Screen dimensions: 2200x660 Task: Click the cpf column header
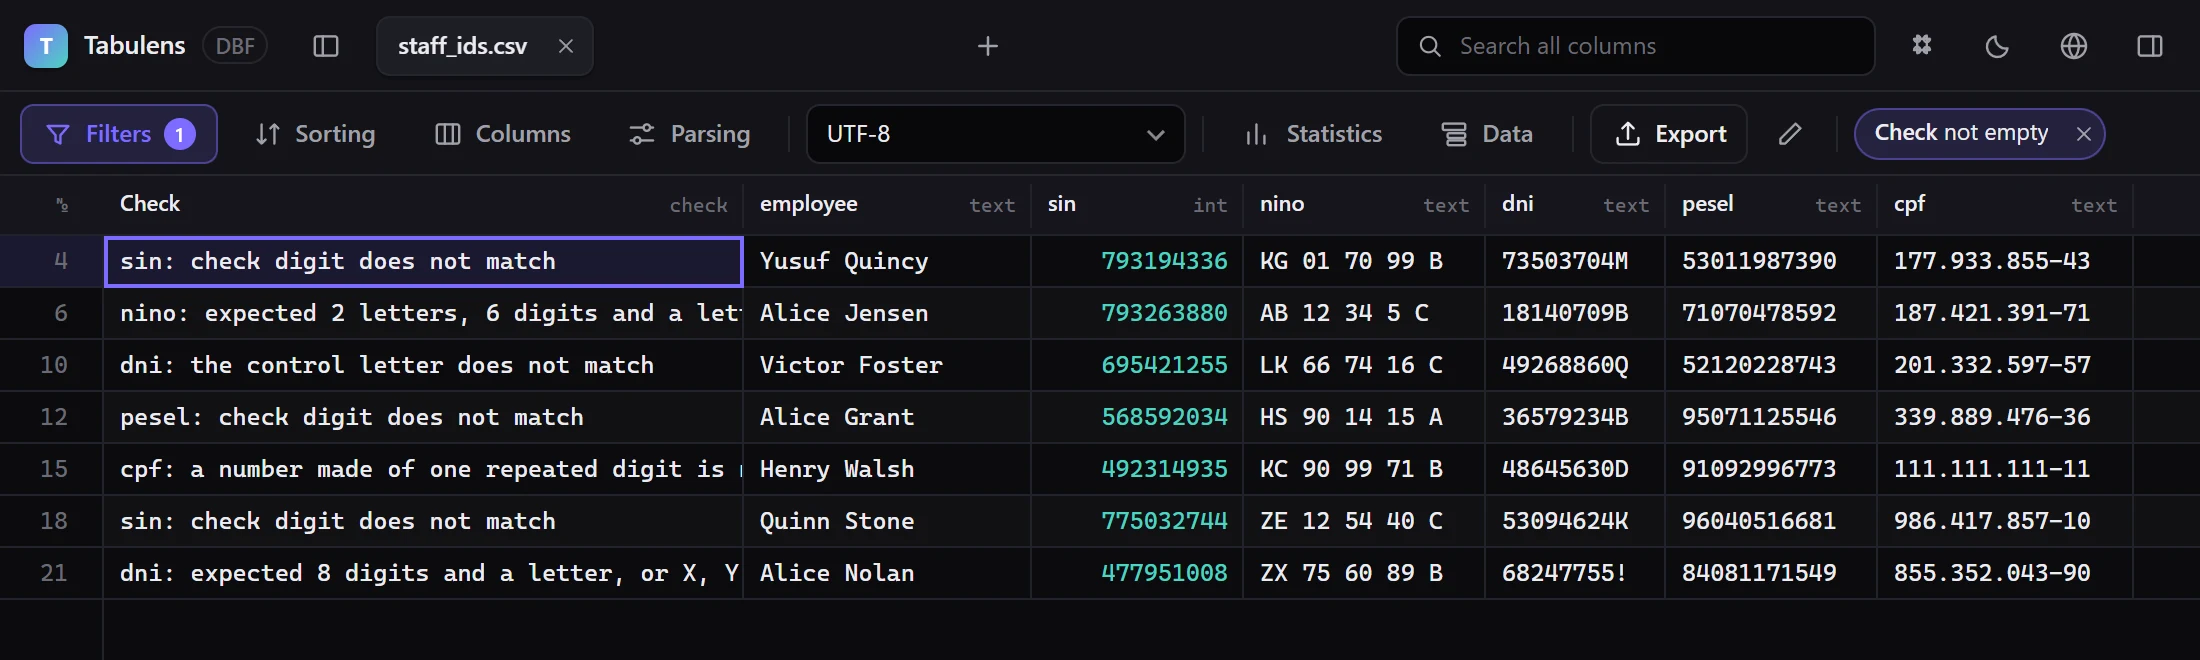(2005, 205)
